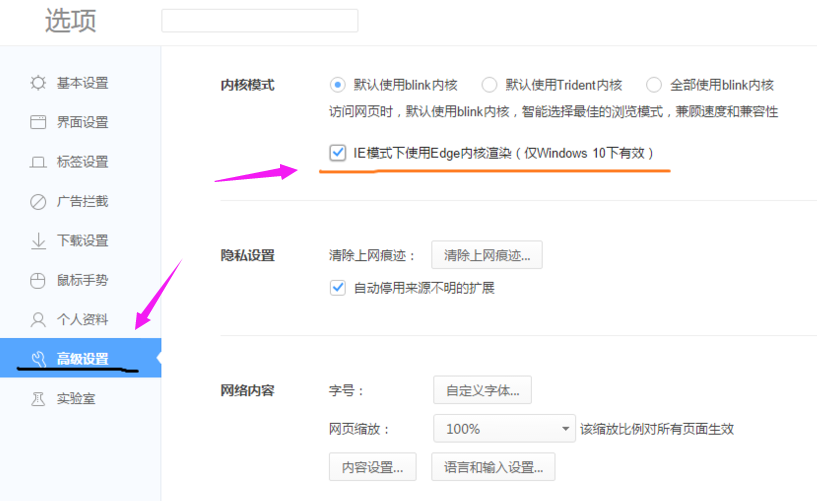Click the mouse icon beside 鼠标手势
This screenshot has width=817, height=501.
tap(38, 280)
